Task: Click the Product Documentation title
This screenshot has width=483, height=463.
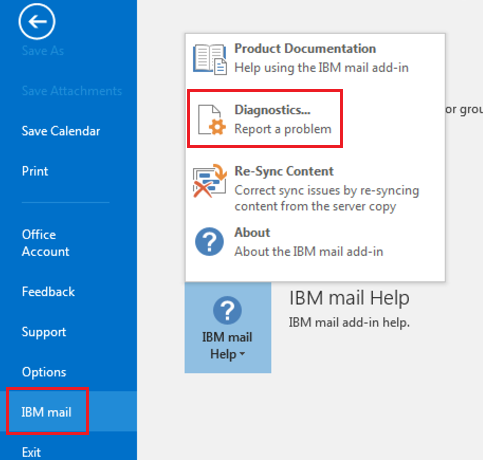Action: [x=305, y=49]
